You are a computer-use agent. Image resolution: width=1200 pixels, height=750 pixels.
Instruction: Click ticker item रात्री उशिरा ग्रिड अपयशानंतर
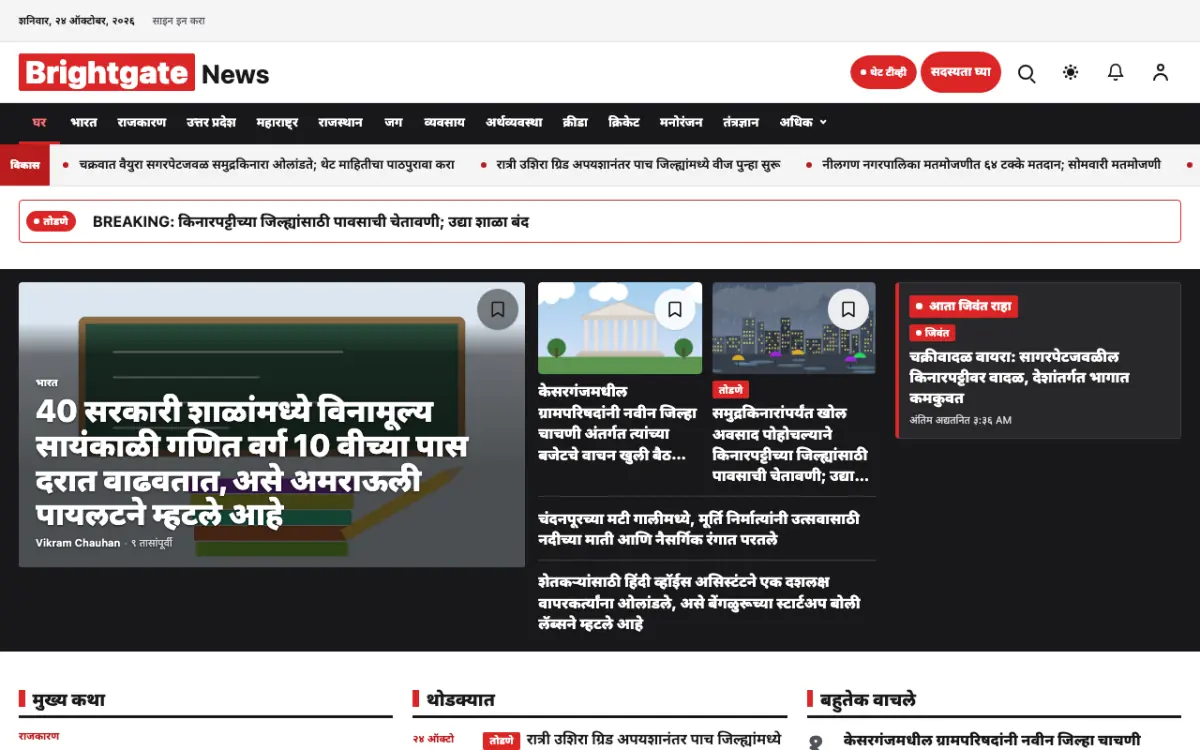[638, 164]
